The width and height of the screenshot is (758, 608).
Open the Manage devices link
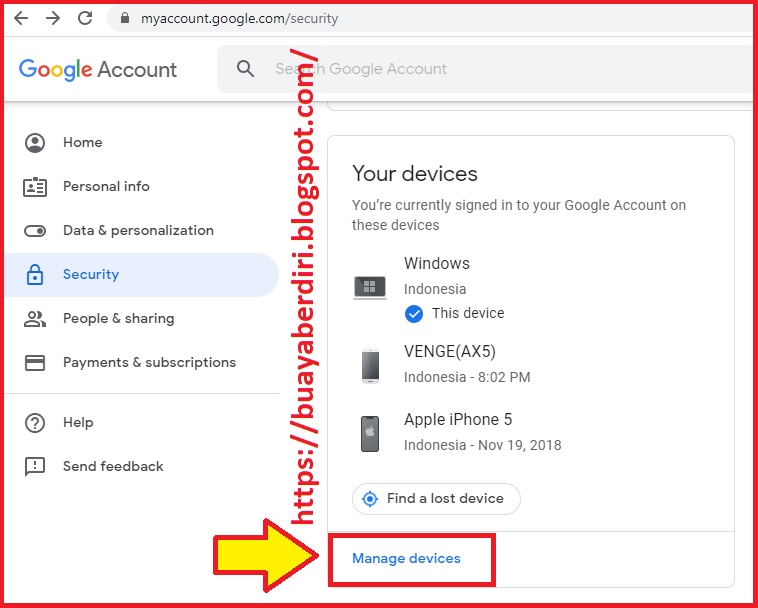[x=406, y=559]
